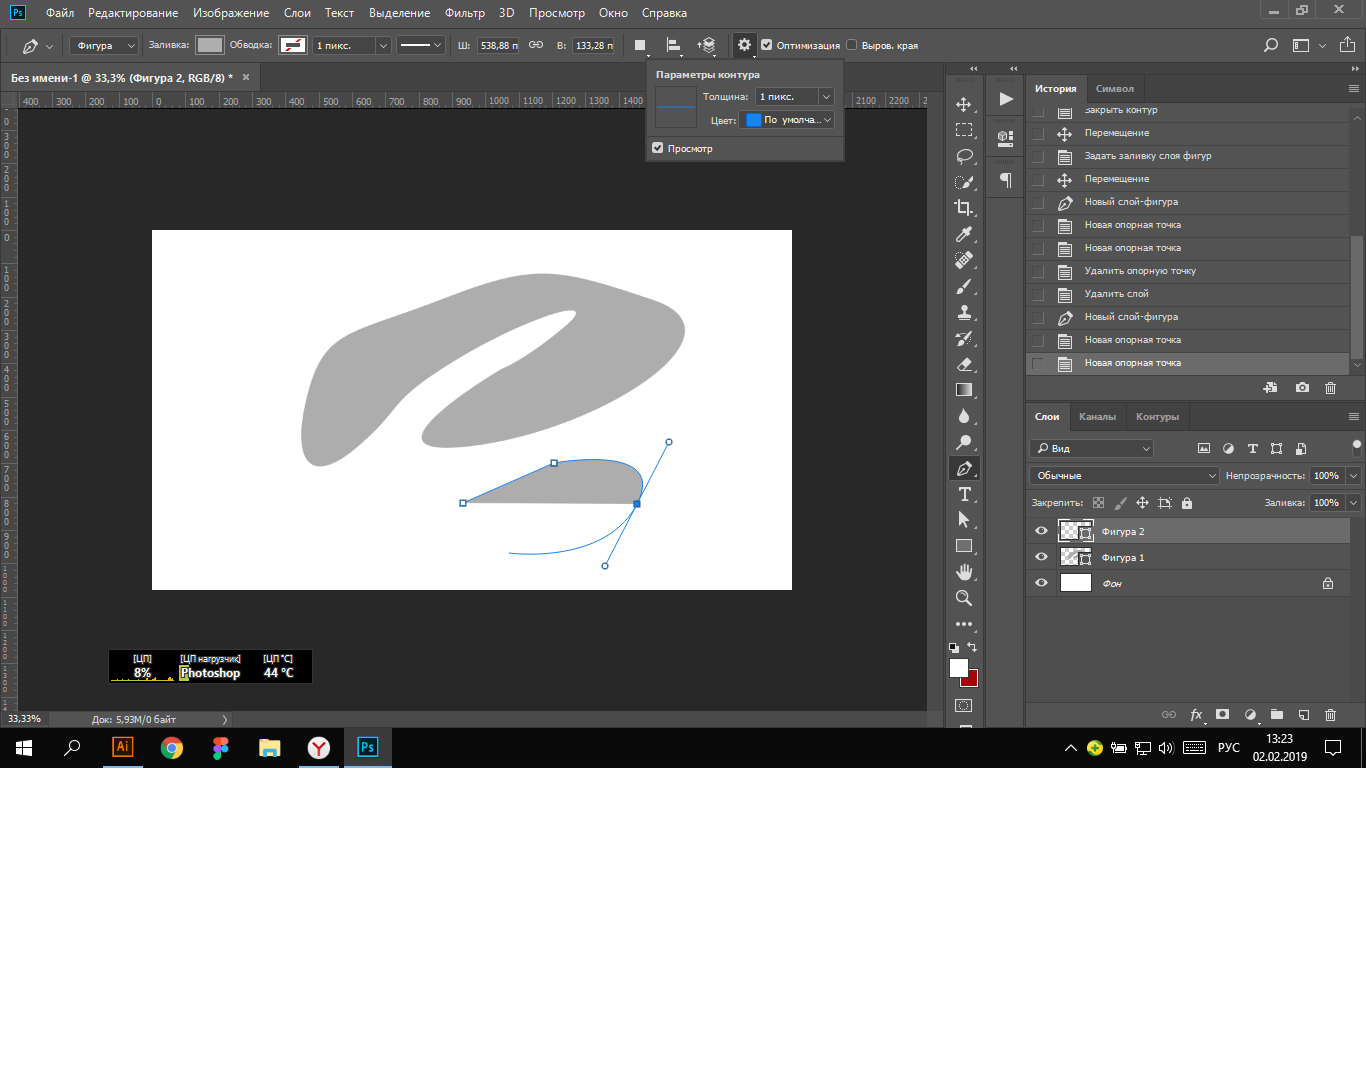Switch to the Контуры tab
This screenshot has height=1090, width=1366.
(x=1157, y=417)
